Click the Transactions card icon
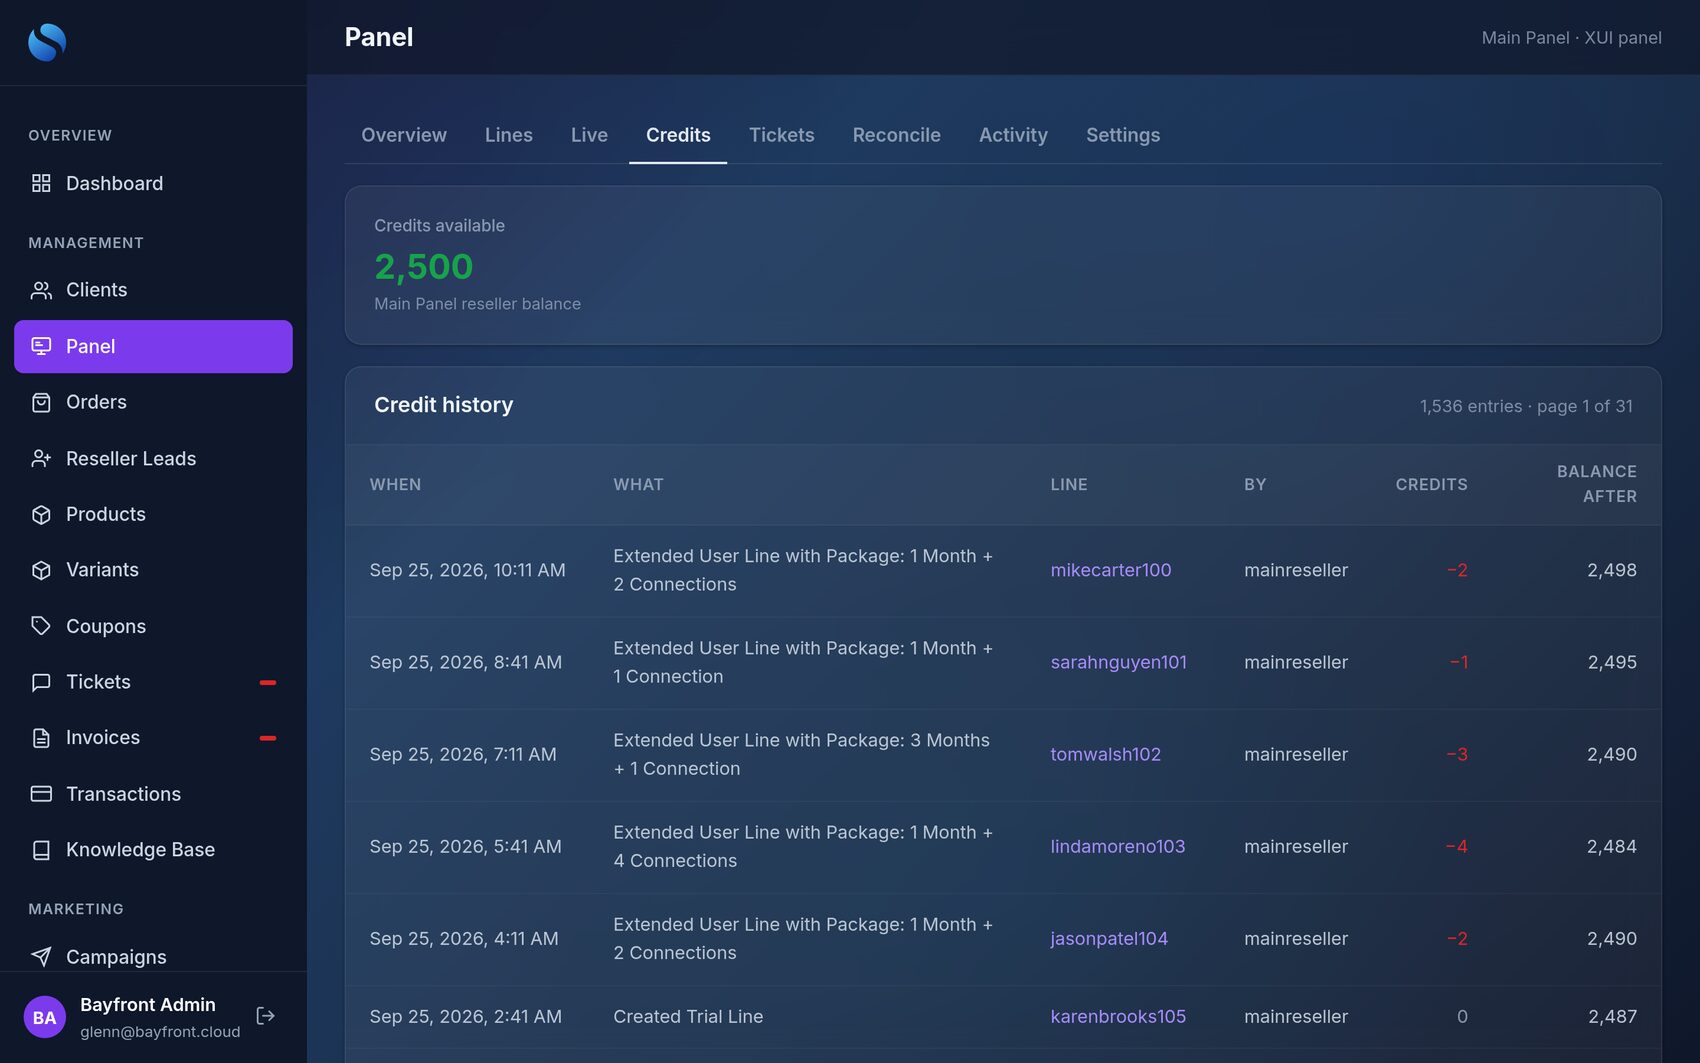 coord(41,794)
